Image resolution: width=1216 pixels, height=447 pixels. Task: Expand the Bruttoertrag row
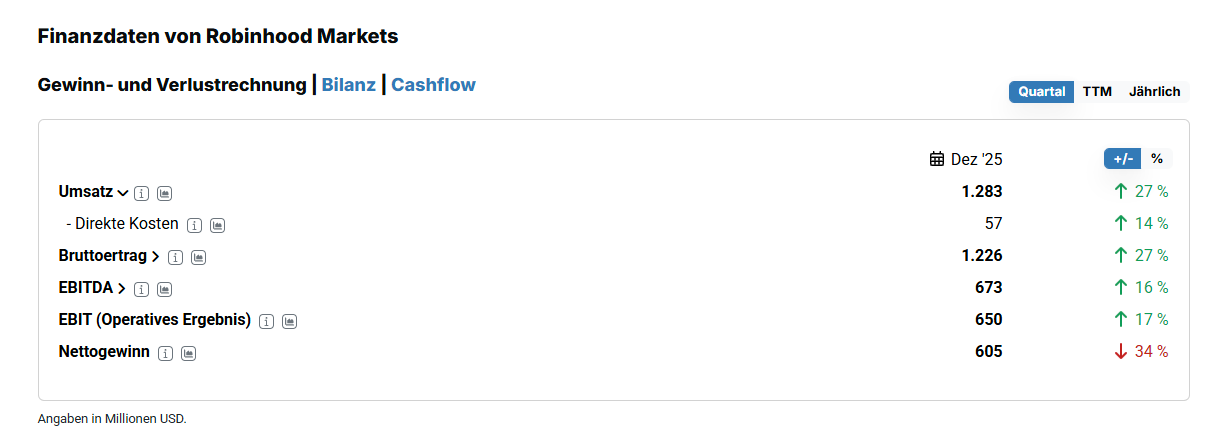[156, 257]
